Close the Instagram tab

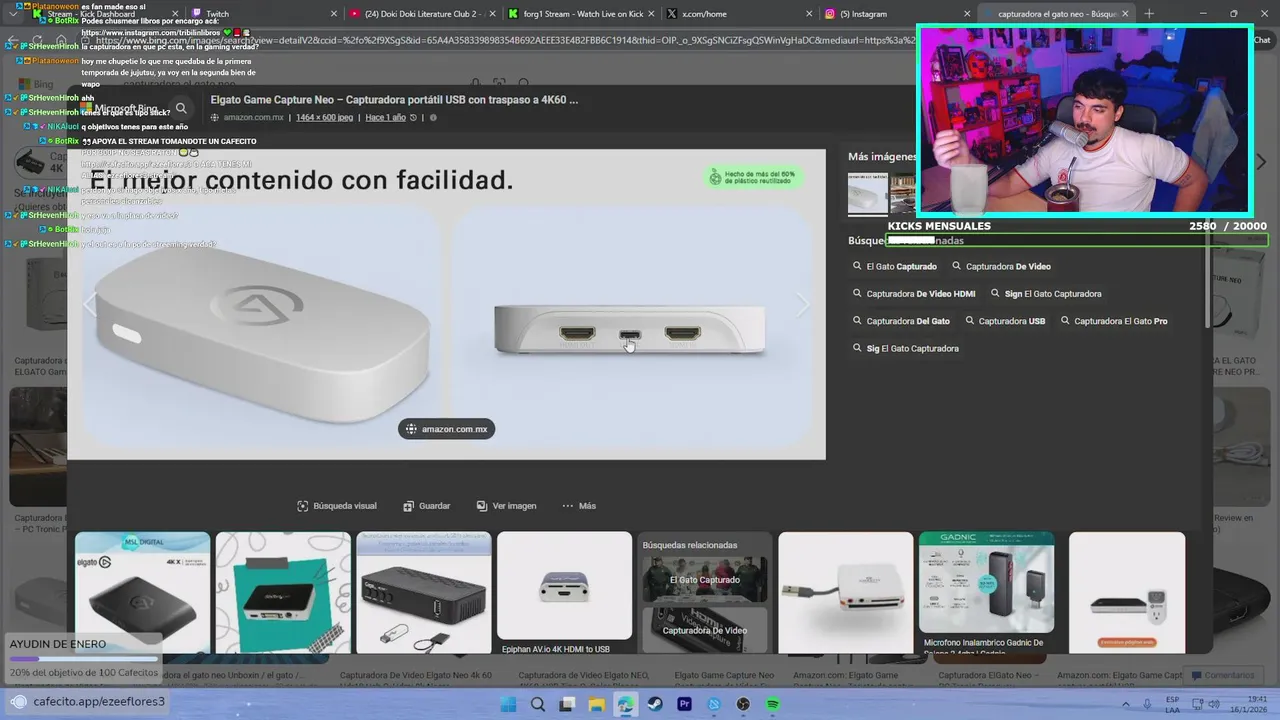coord(967,14)
